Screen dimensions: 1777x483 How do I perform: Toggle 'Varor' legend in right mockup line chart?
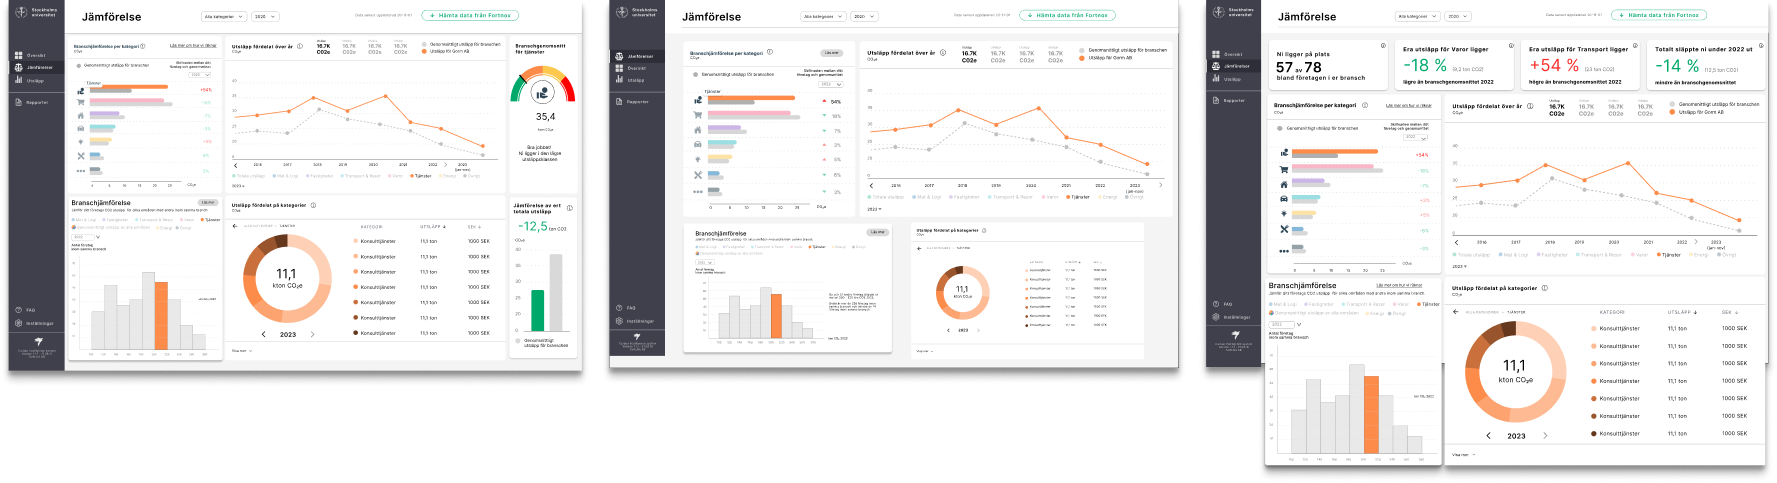(x=1639, y=255)
